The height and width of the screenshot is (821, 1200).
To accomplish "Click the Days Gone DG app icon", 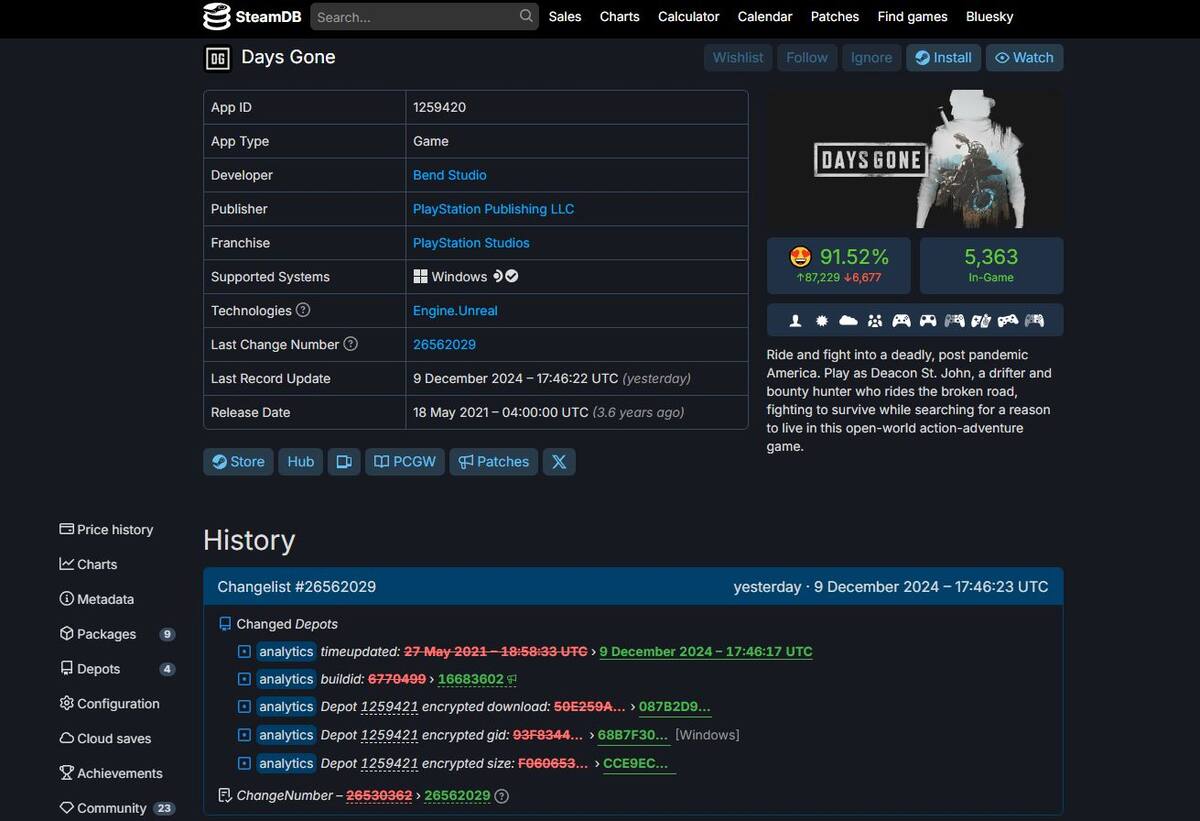I will point(217,58).
